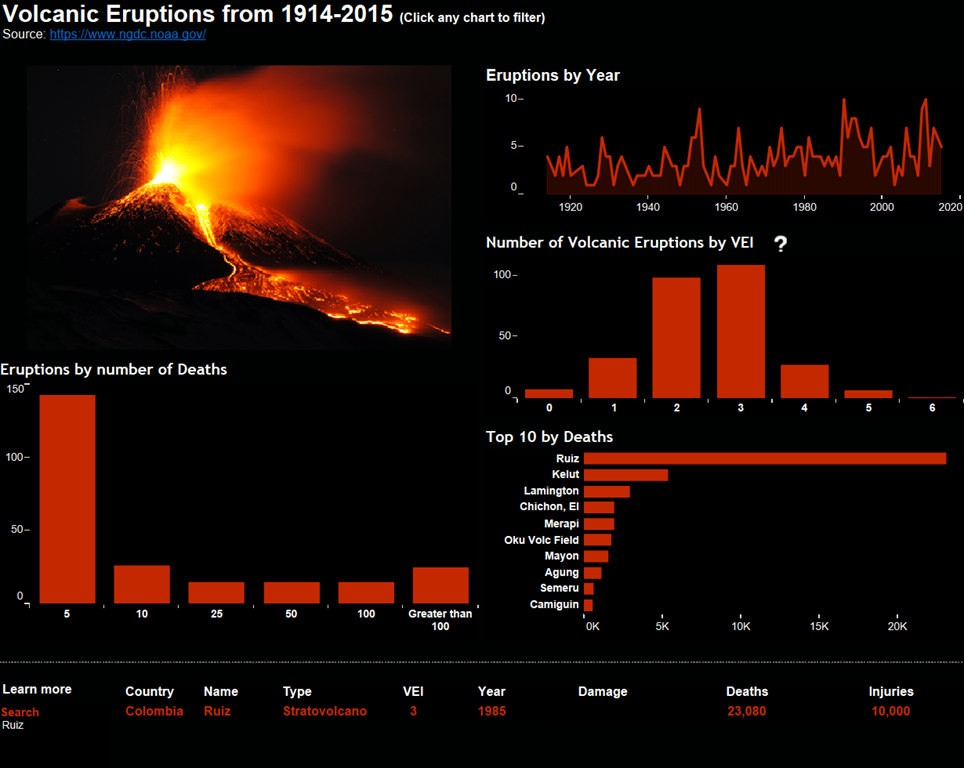Filter by the VEI 4 bar

pos(804,381)
